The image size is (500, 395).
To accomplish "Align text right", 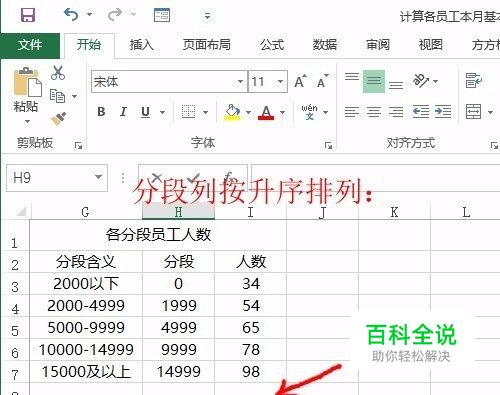I will coord(396,112).
